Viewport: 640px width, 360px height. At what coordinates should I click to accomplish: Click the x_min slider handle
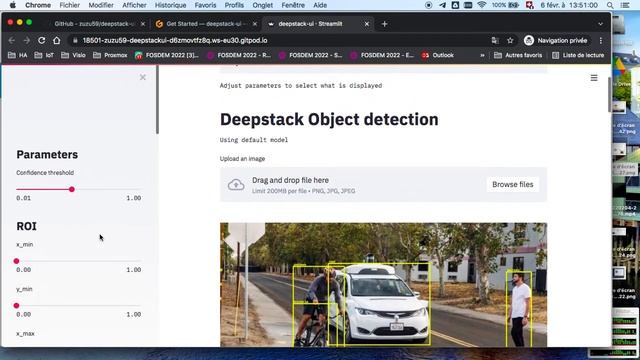(x=16, y=261)
